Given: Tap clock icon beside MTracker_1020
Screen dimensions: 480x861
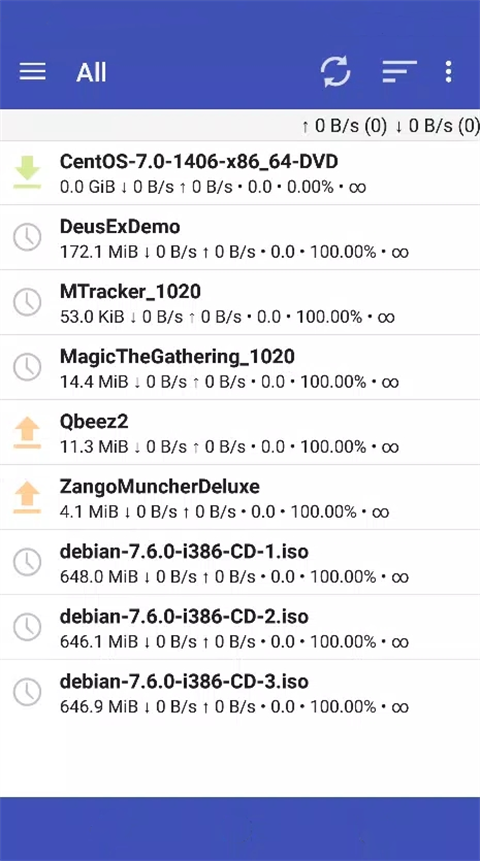Looking at the screenshot, I should pos(27,302).
